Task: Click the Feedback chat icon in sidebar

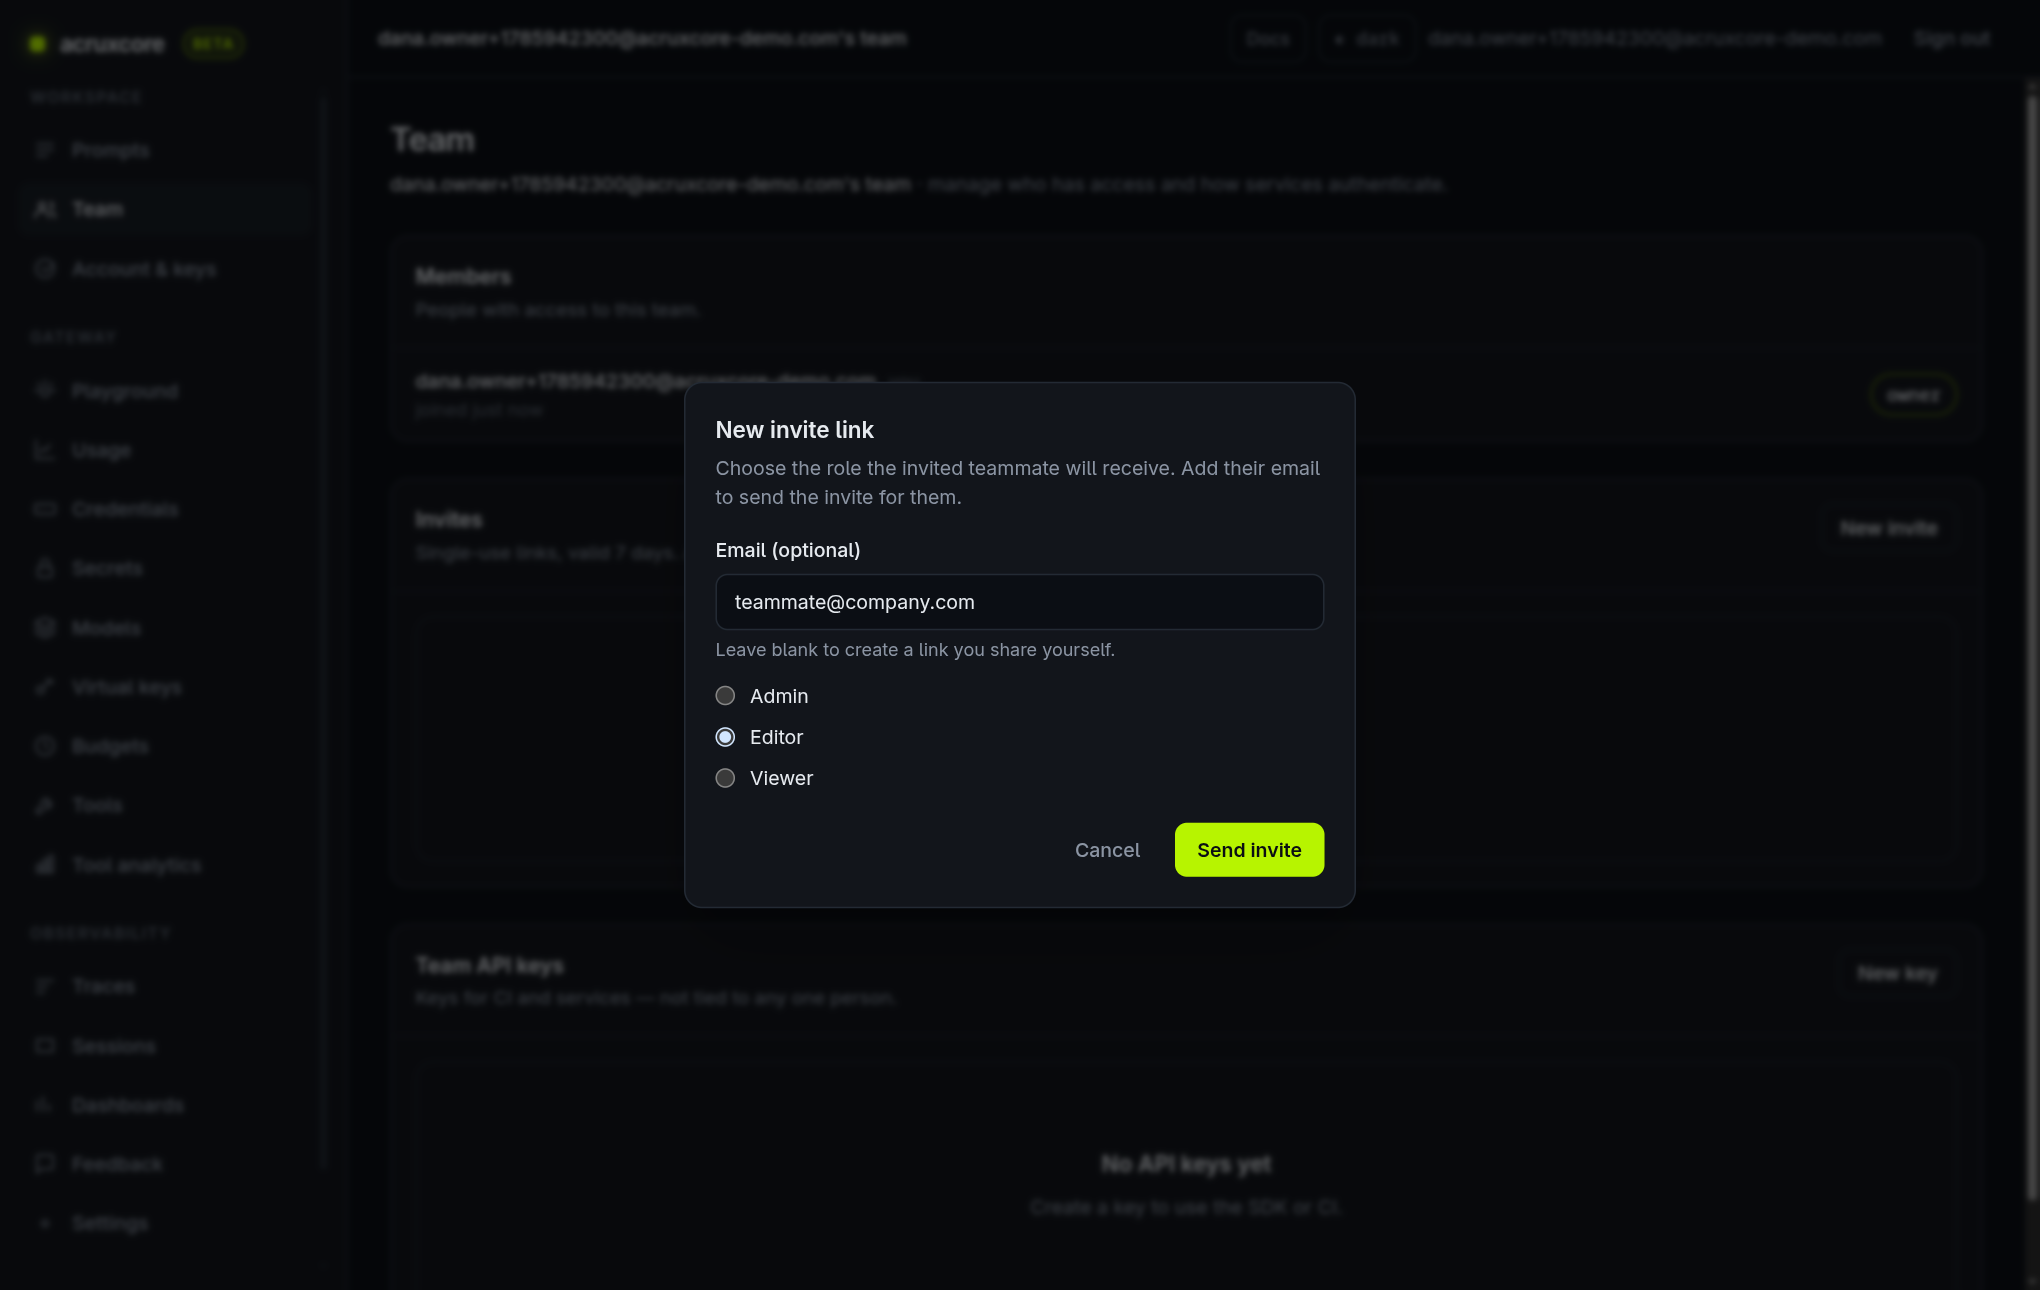Action: coord(44,1164)
